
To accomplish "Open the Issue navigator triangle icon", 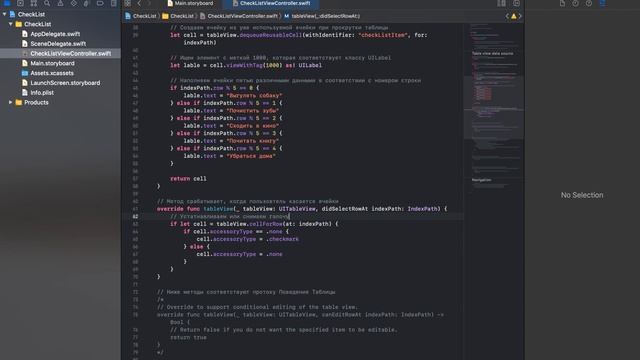I will [60, 3].
